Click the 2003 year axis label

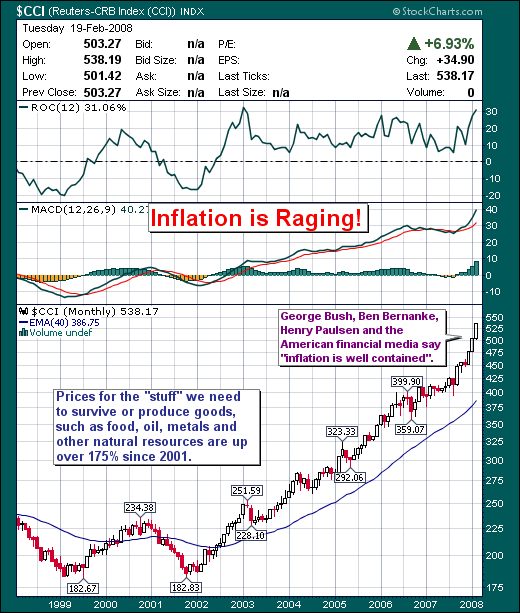[243, 604]
